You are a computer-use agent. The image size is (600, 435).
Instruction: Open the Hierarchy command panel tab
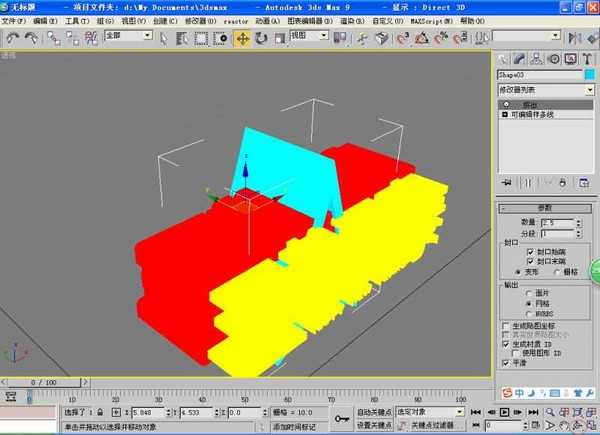(x=536, y=59)
